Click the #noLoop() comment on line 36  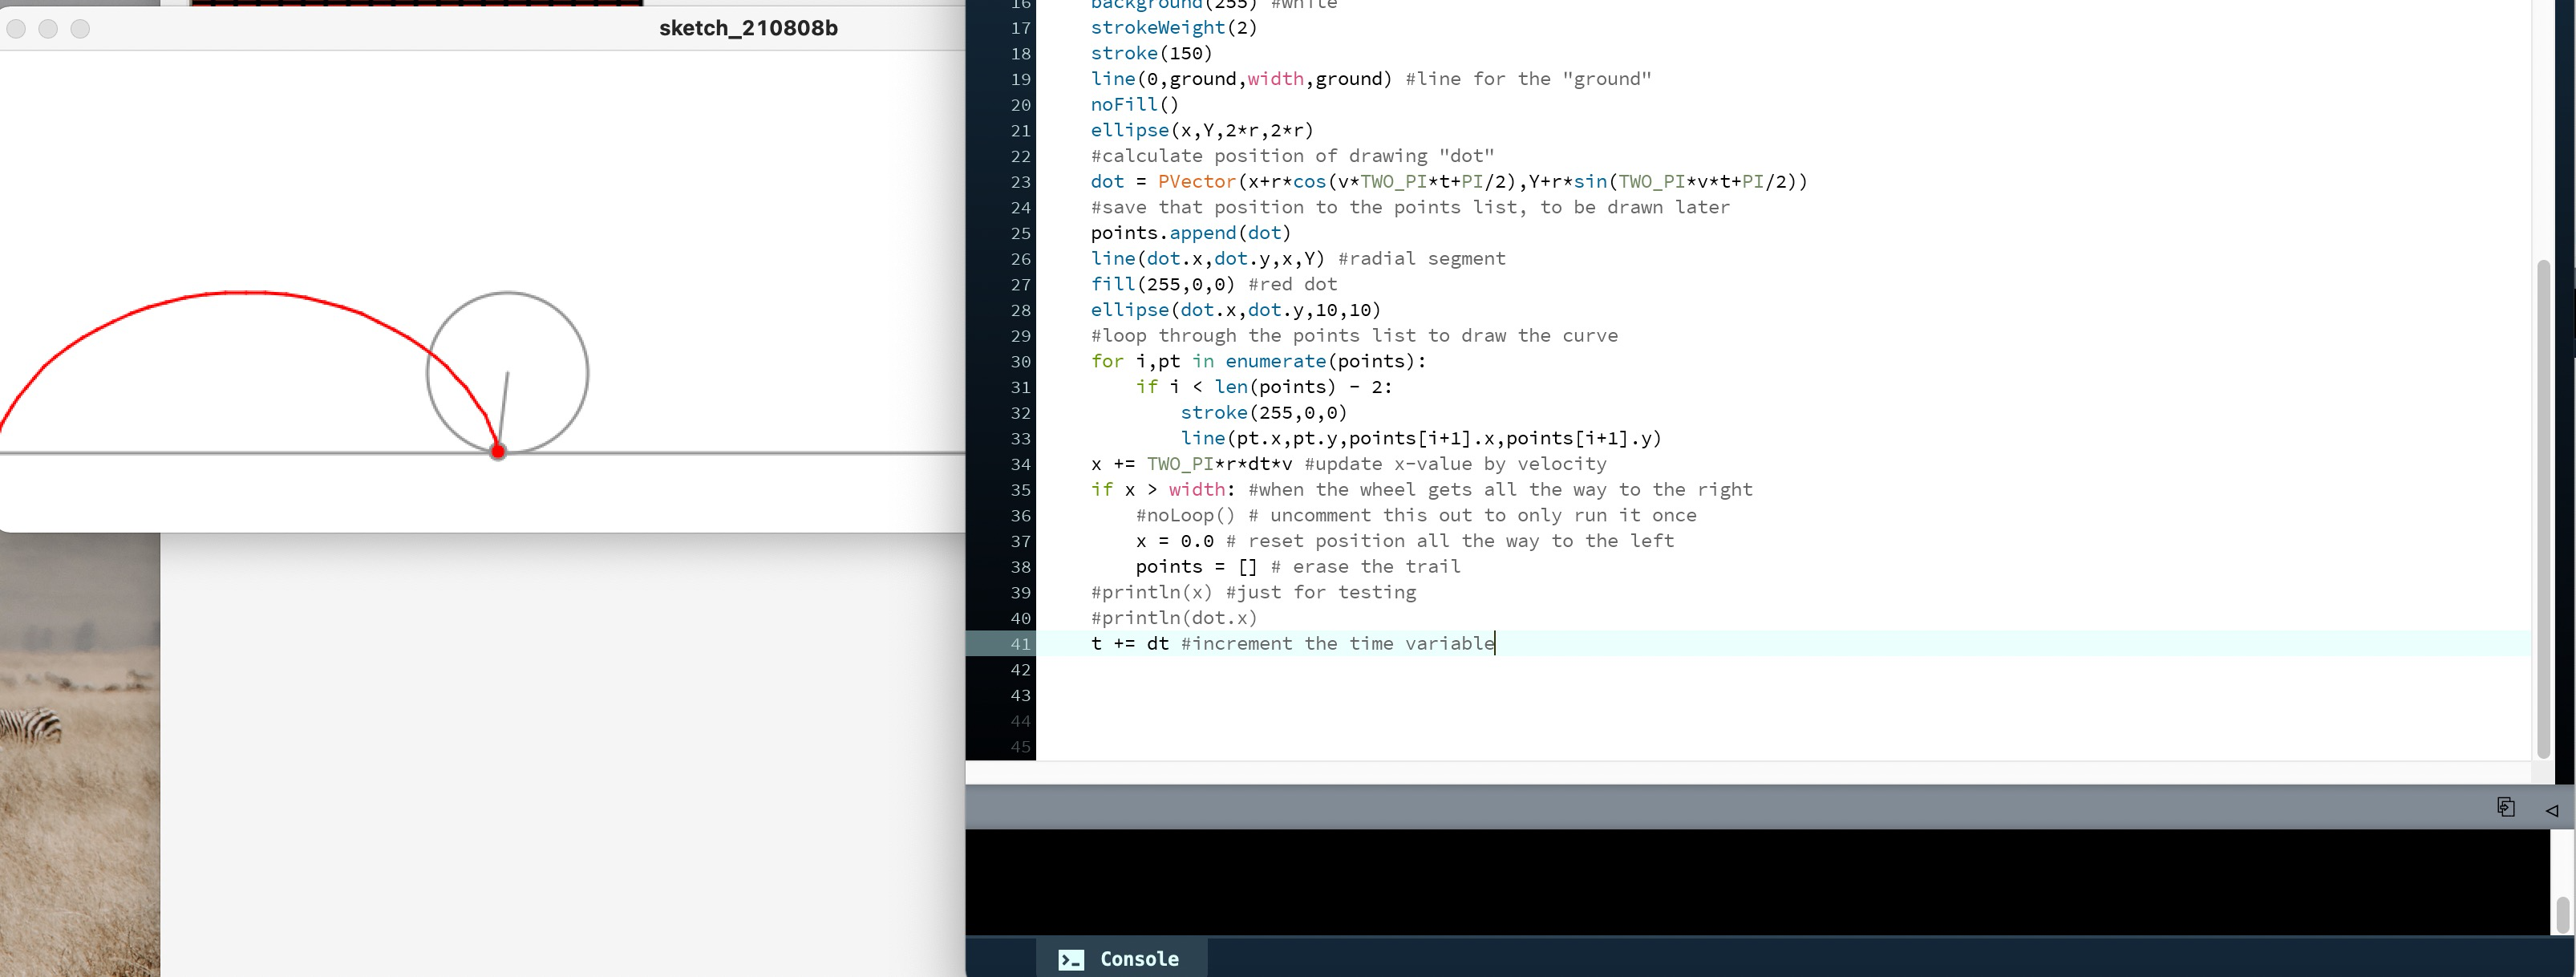[1185, 515]
